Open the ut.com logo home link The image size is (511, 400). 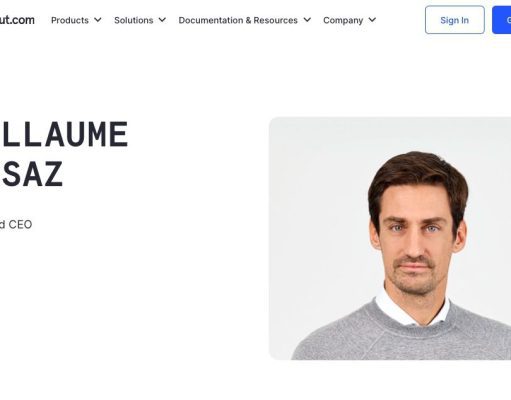[17, 20]
